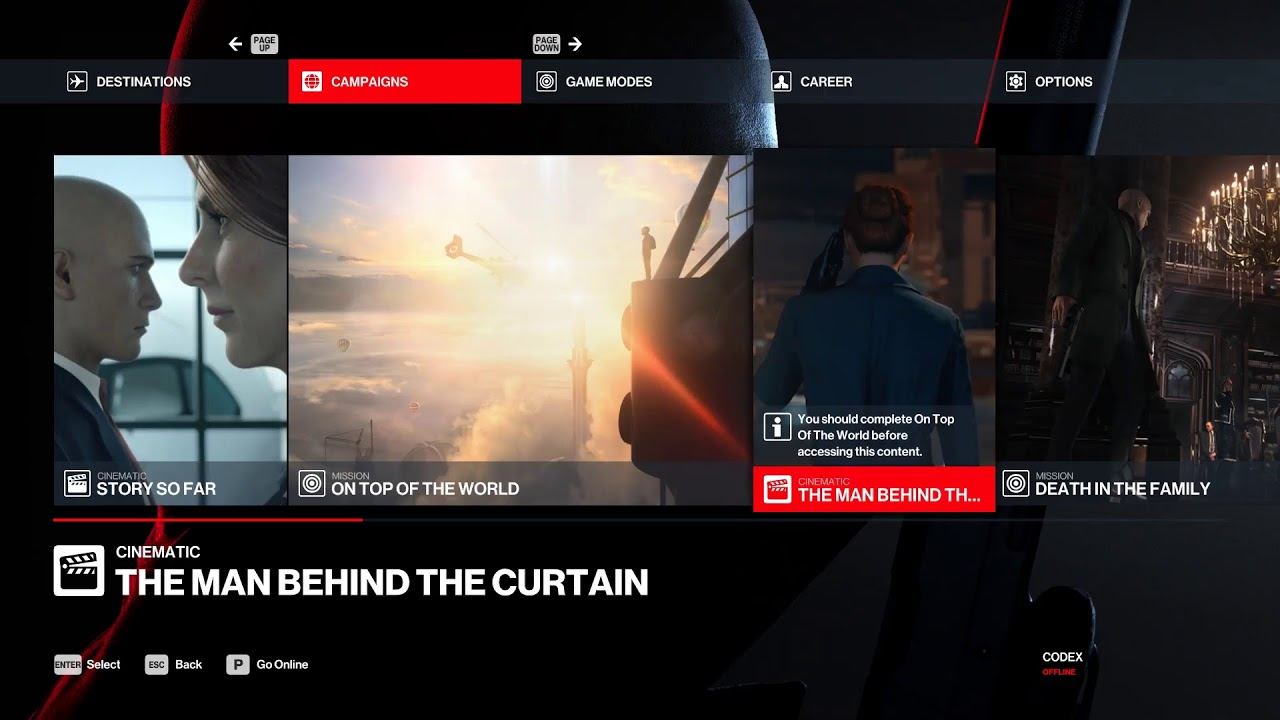
Task: Click the P Go Online prompt
Action: (x=267, y=664)
